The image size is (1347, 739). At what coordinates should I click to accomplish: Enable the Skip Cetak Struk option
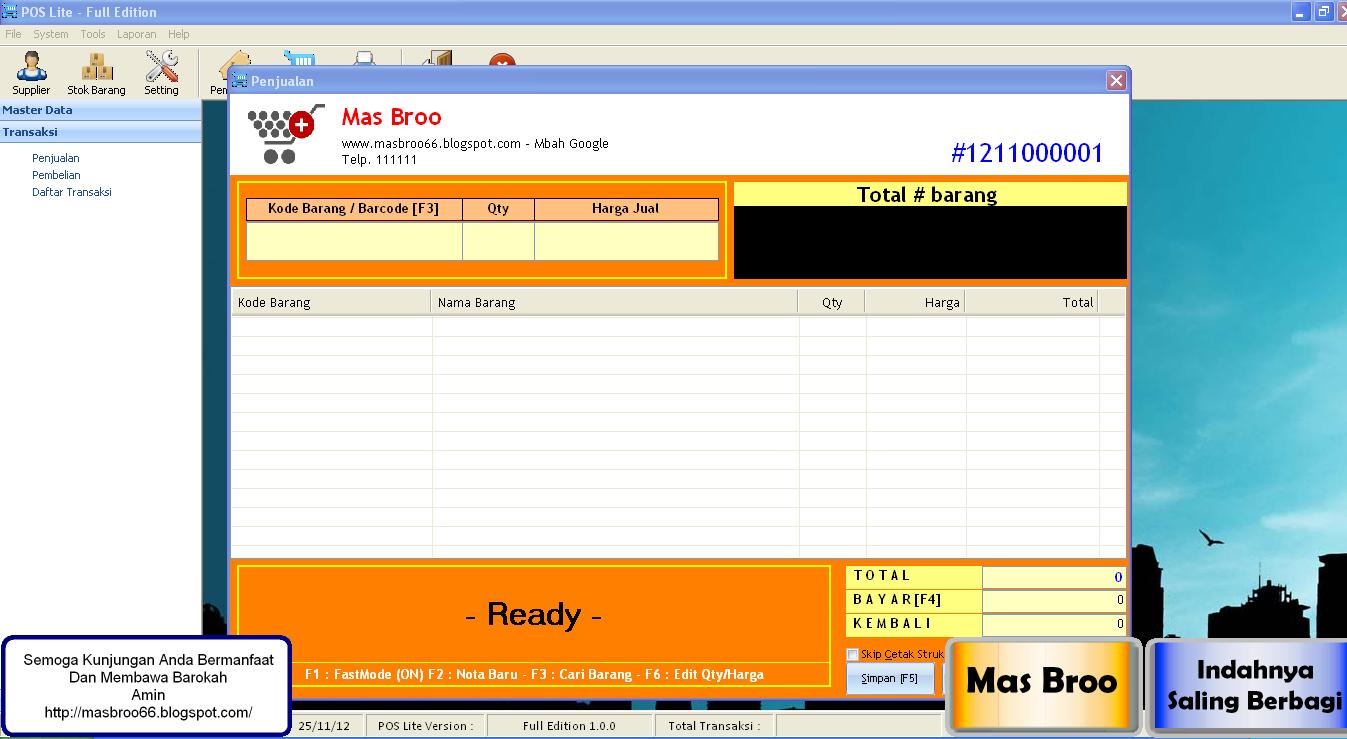click(x=852, y=655)
